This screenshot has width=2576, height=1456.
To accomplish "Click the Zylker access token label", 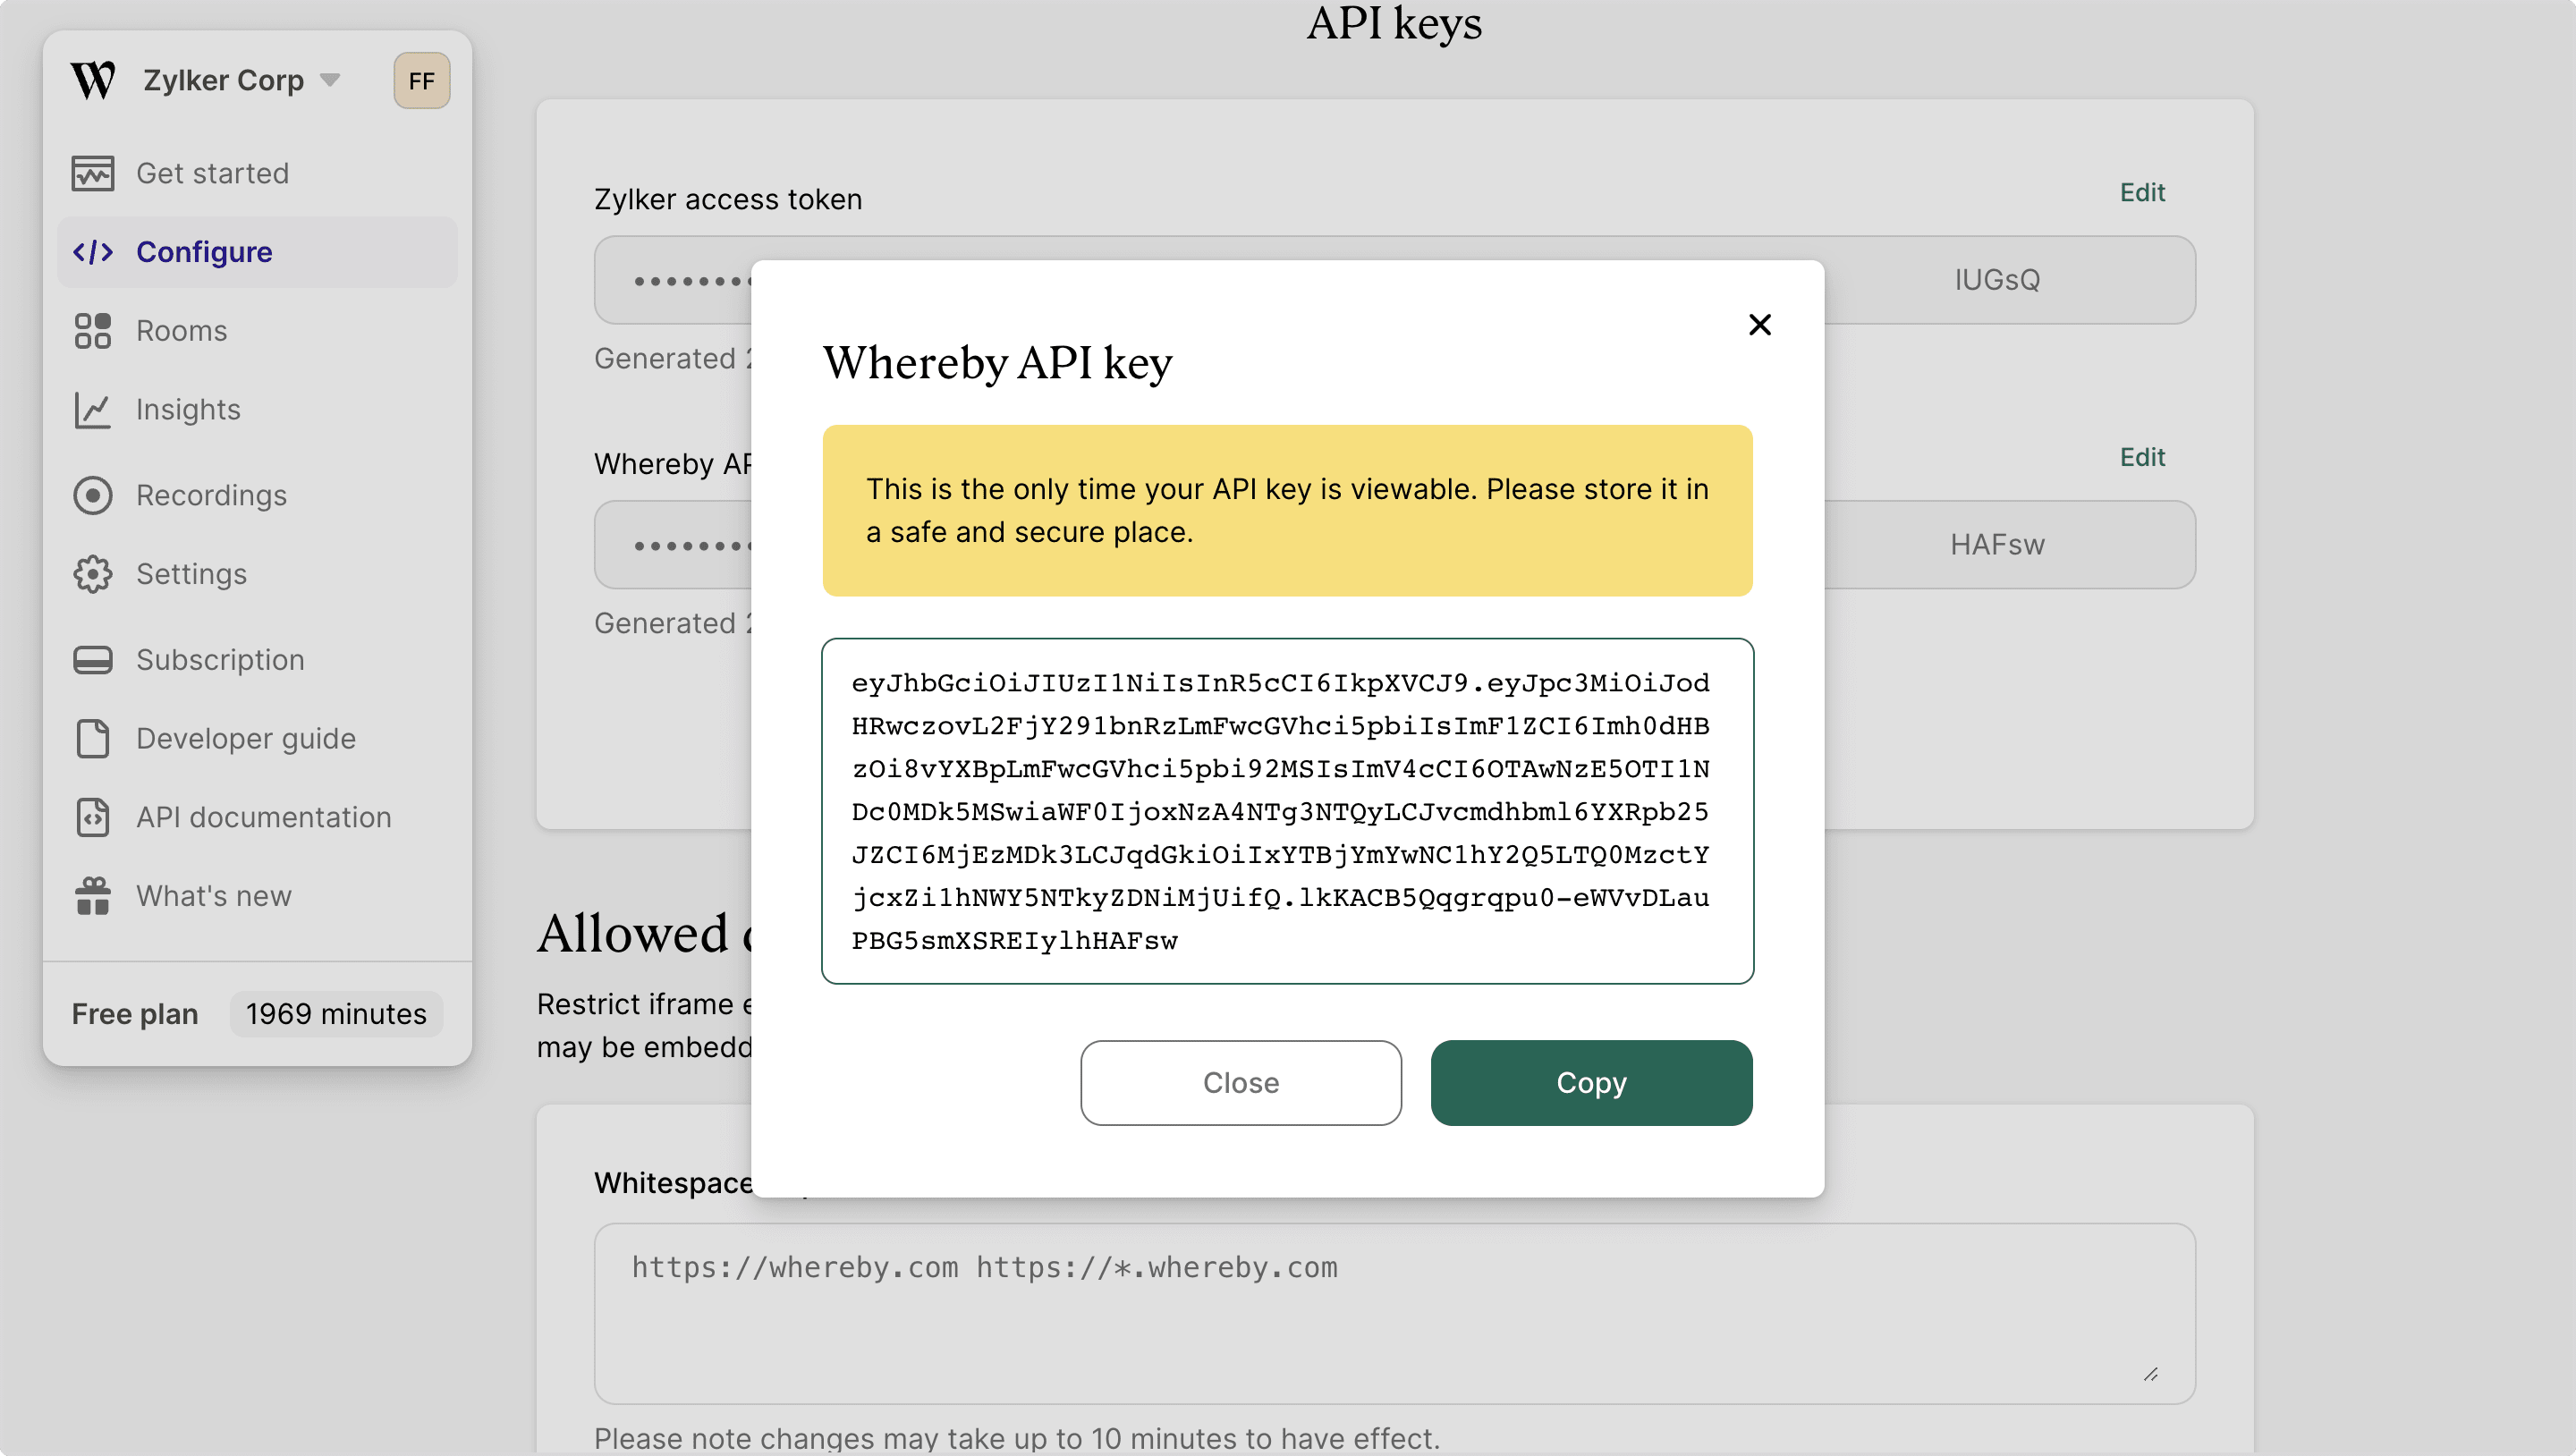I will (x=728, y=199).
